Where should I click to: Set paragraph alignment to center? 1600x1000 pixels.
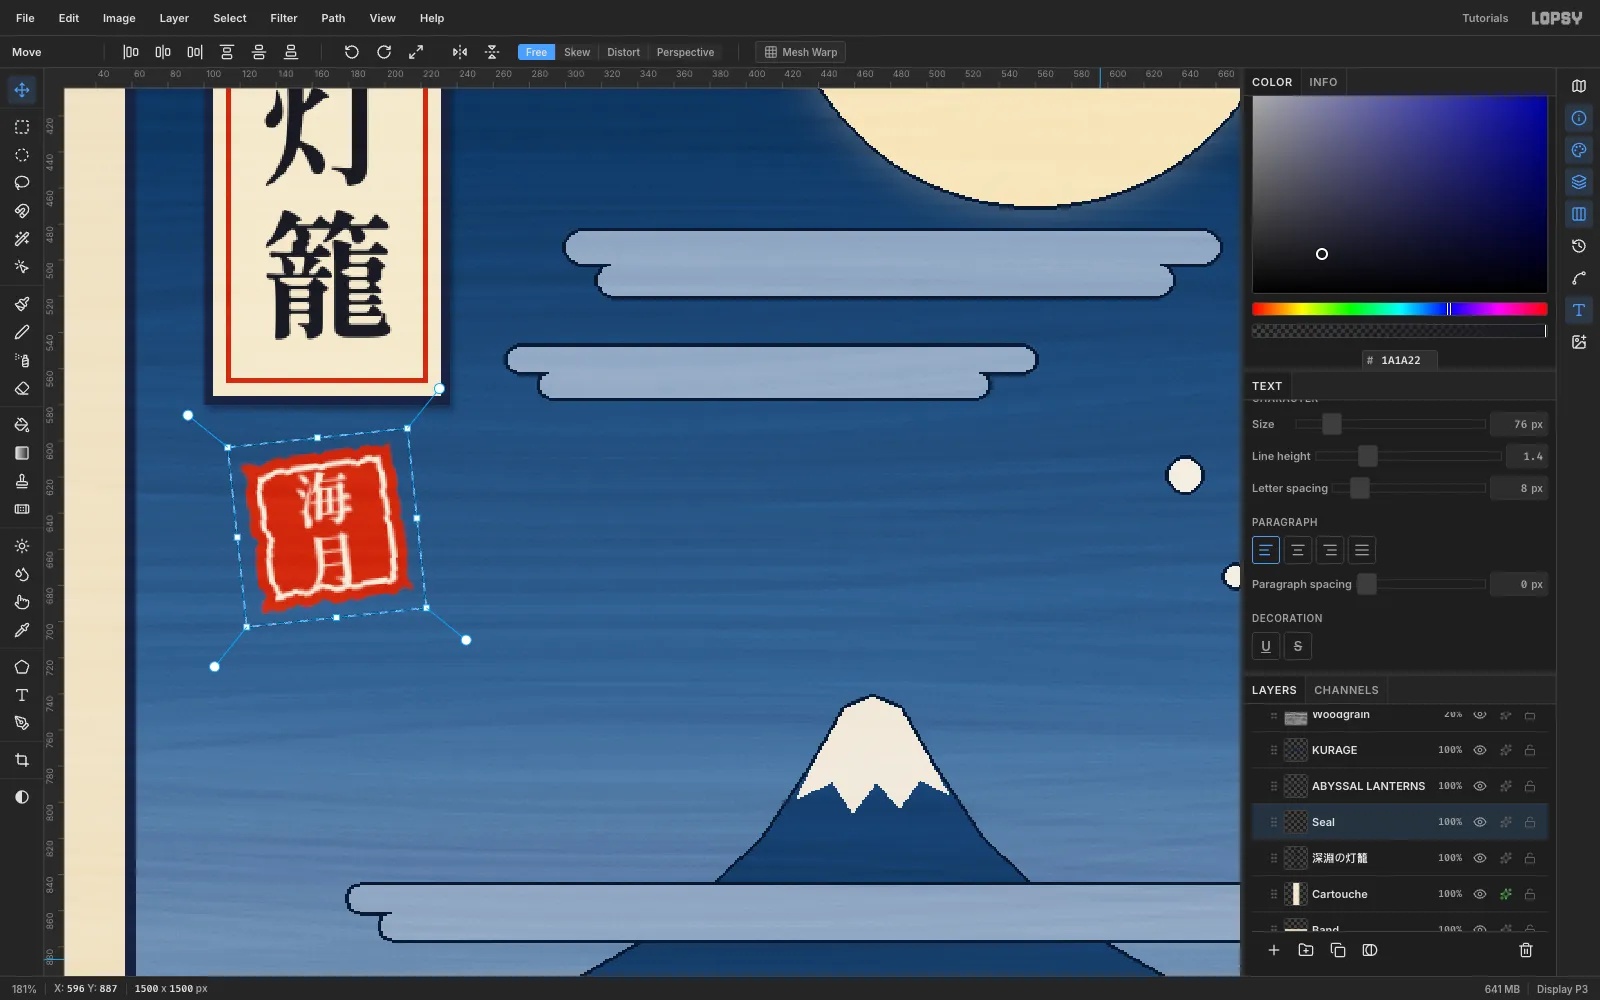(1298, 550)
